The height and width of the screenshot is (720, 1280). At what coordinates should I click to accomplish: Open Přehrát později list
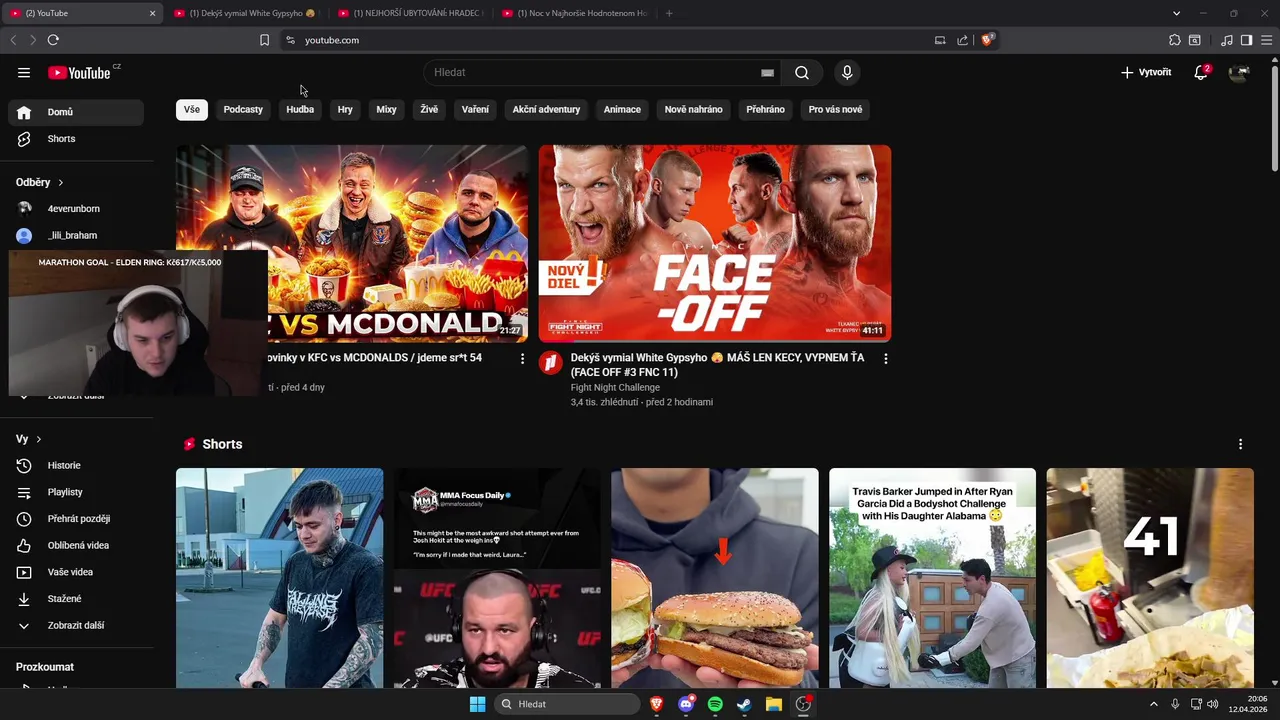point(76,519)
